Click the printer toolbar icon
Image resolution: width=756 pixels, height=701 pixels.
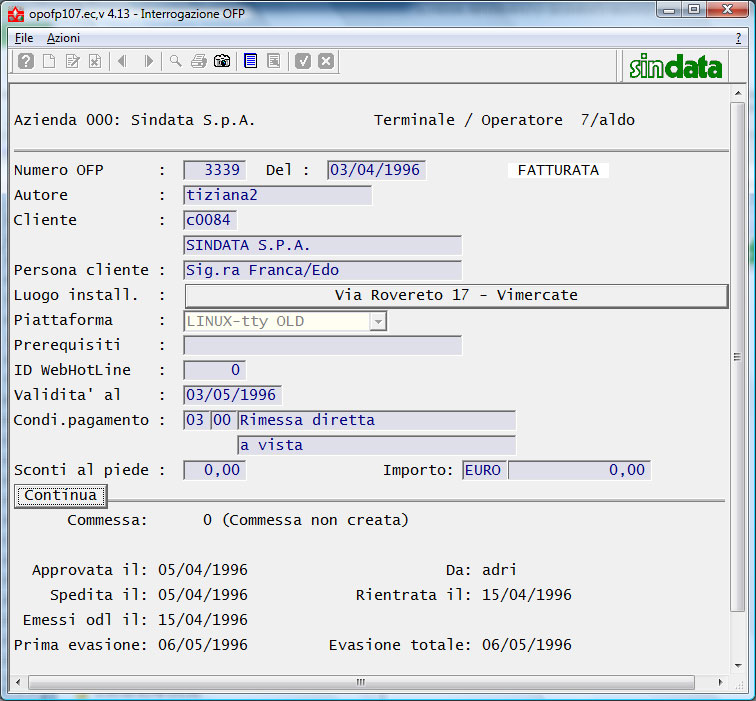(x=199, y=61)
